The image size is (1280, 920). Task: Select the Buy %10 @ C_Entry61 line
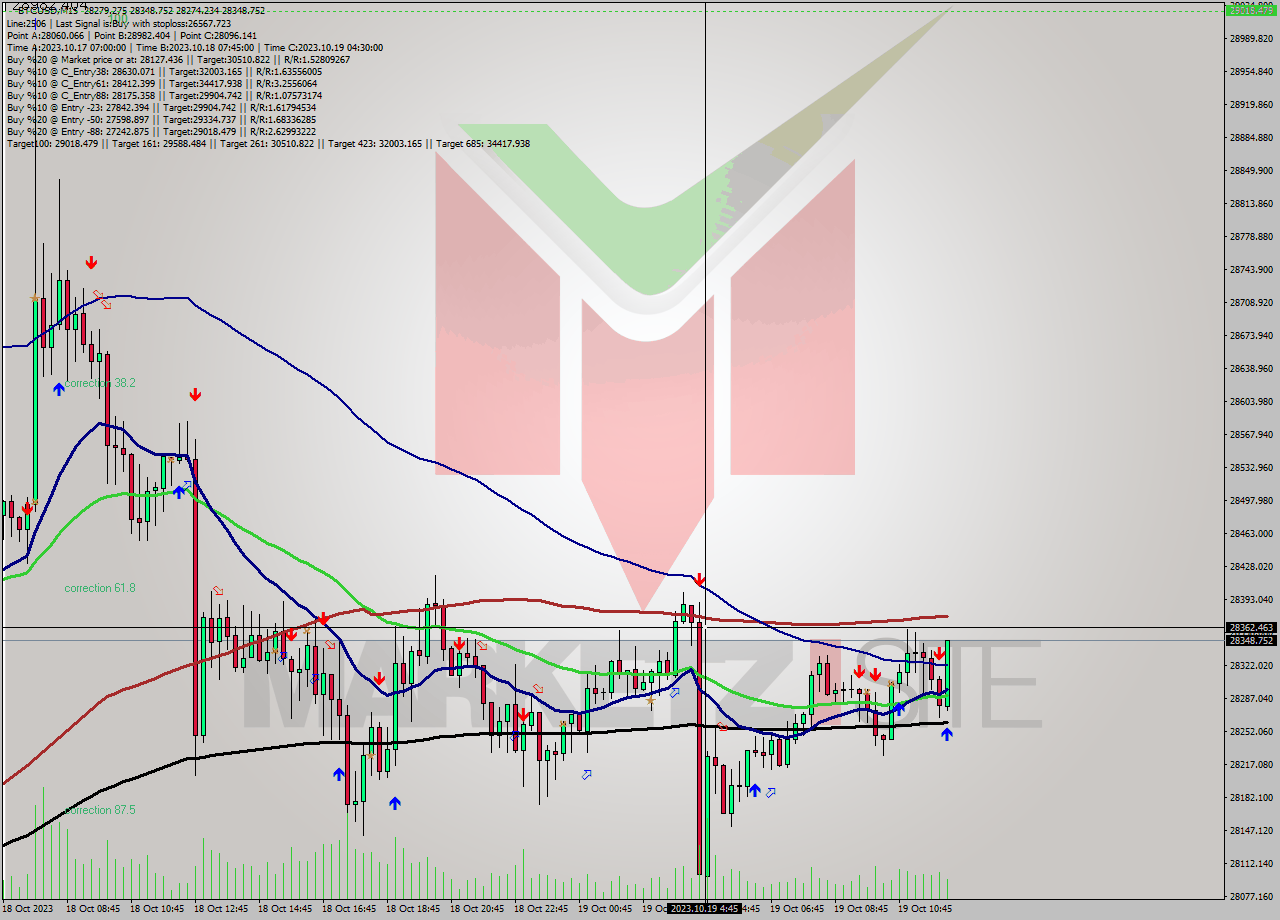(x=162, y=84)
